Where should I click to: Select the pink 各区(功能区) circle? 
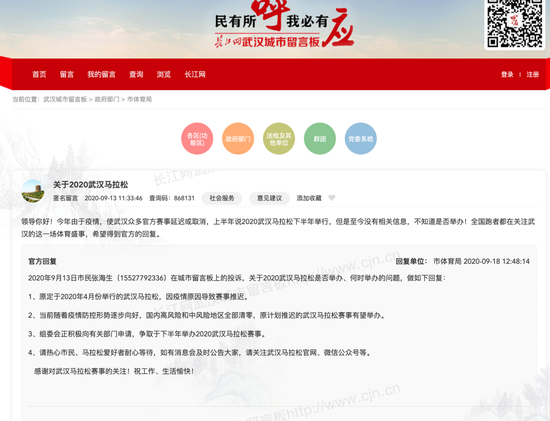click(197, 139)
